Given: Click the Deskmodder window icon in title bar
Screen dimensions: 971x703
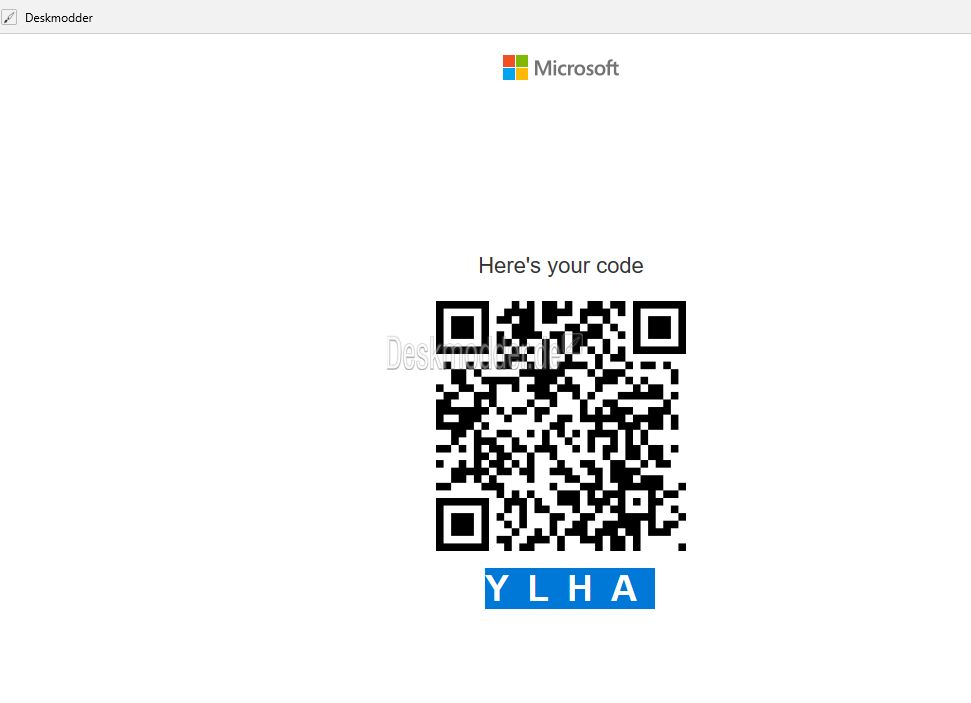Looking at the screenshot, I should pyautogui.click(x=9, y=17).
